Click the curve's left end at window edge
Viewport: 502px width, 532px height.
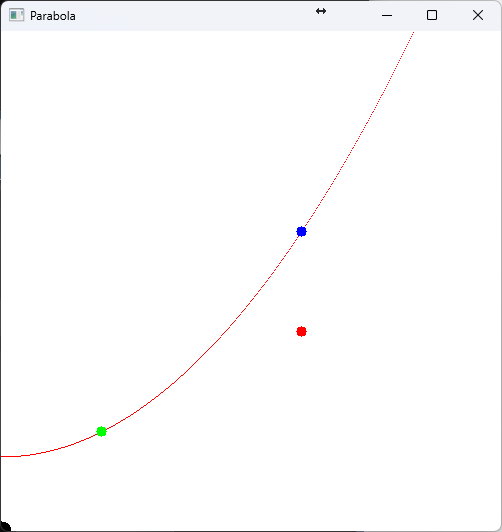pos(3,457)
